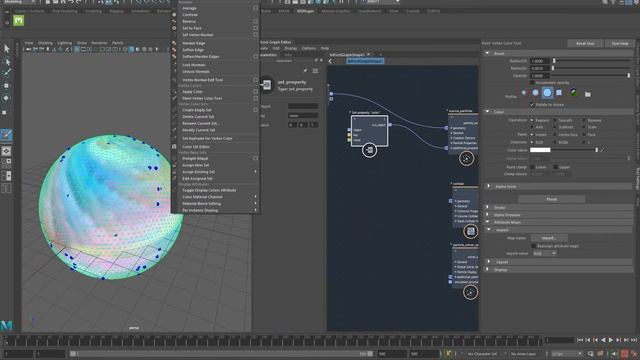
Task: Toggle Rotate to stroke checkbox
Action: click(x=532, y=104)
